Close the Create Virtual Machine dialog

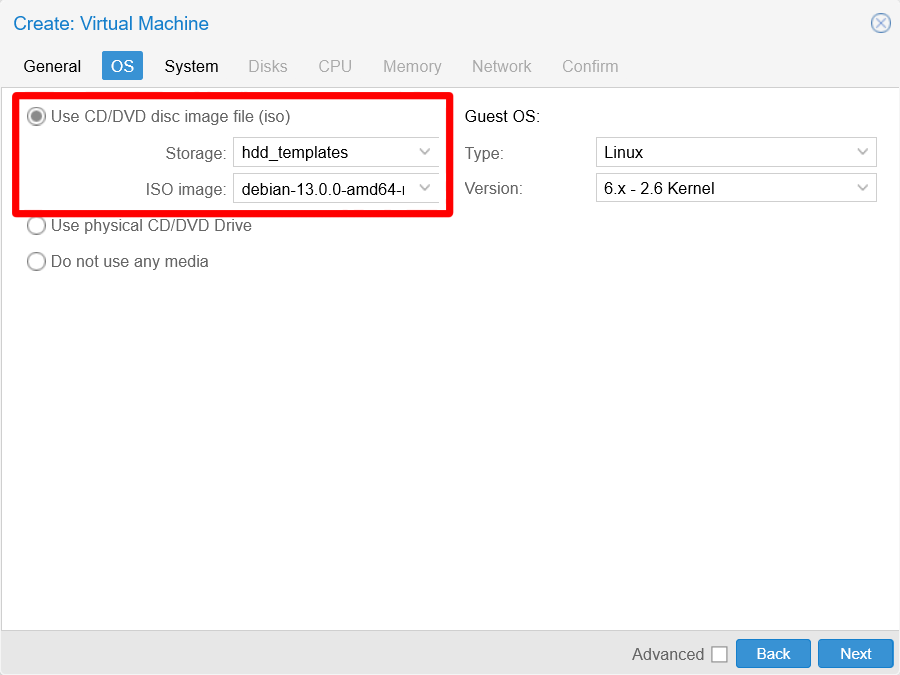(880, 23)
